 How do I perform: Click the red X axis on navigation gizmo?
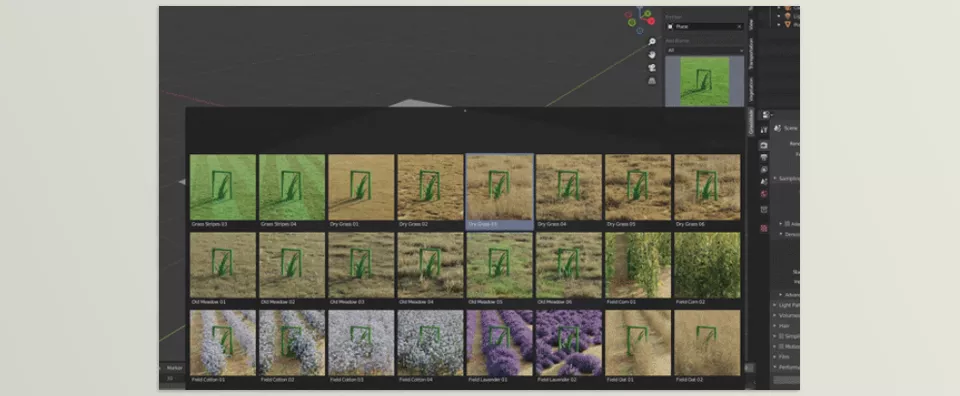tap(651, 21)
